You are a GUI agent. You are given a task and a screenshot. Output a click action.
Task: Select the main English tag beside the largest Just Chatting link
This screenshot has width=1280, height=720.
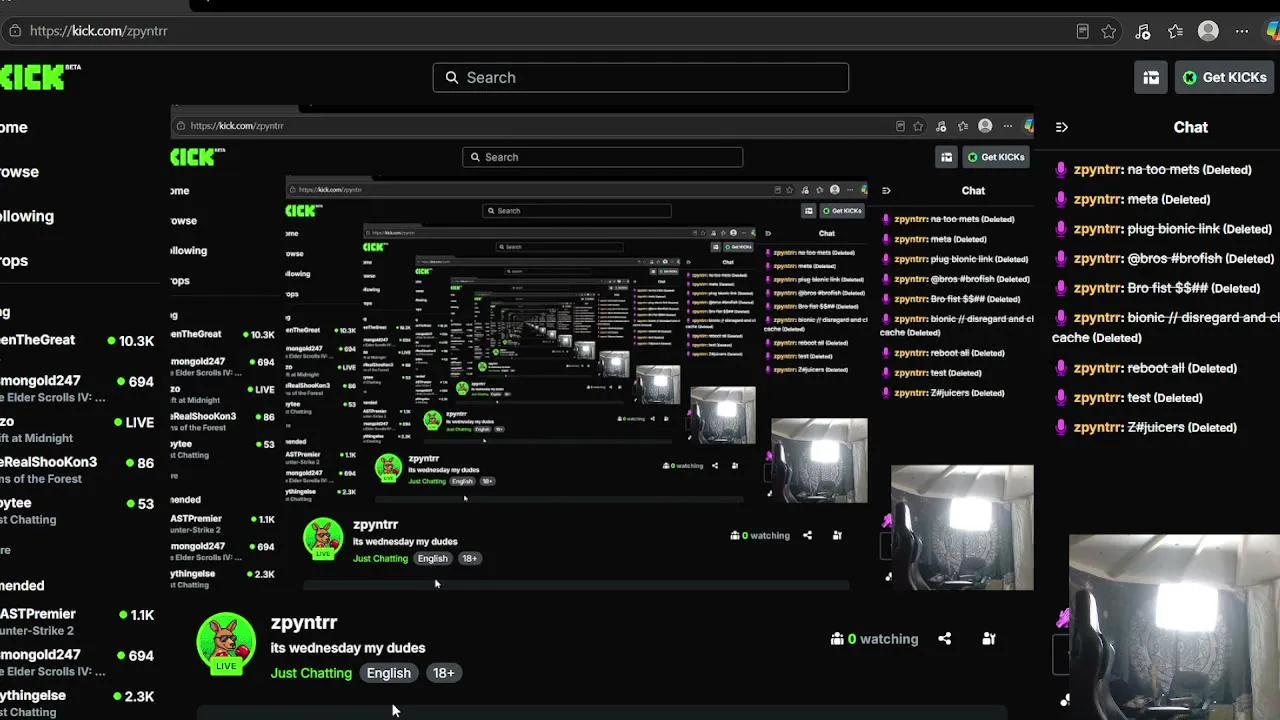coord(388,673)
